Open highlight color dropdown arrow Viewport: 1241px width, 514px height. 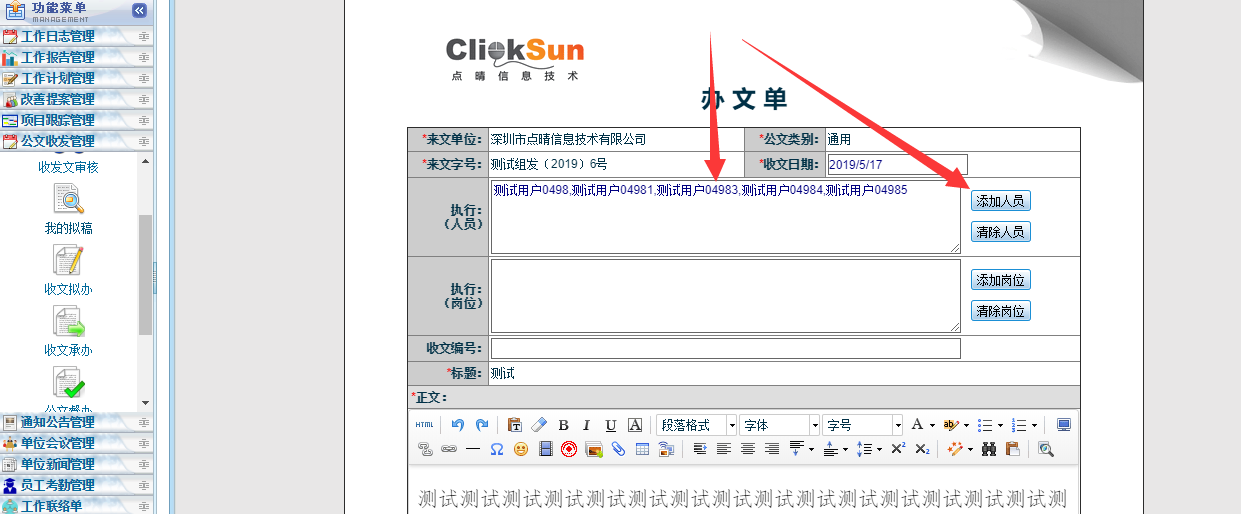point(966,425)
